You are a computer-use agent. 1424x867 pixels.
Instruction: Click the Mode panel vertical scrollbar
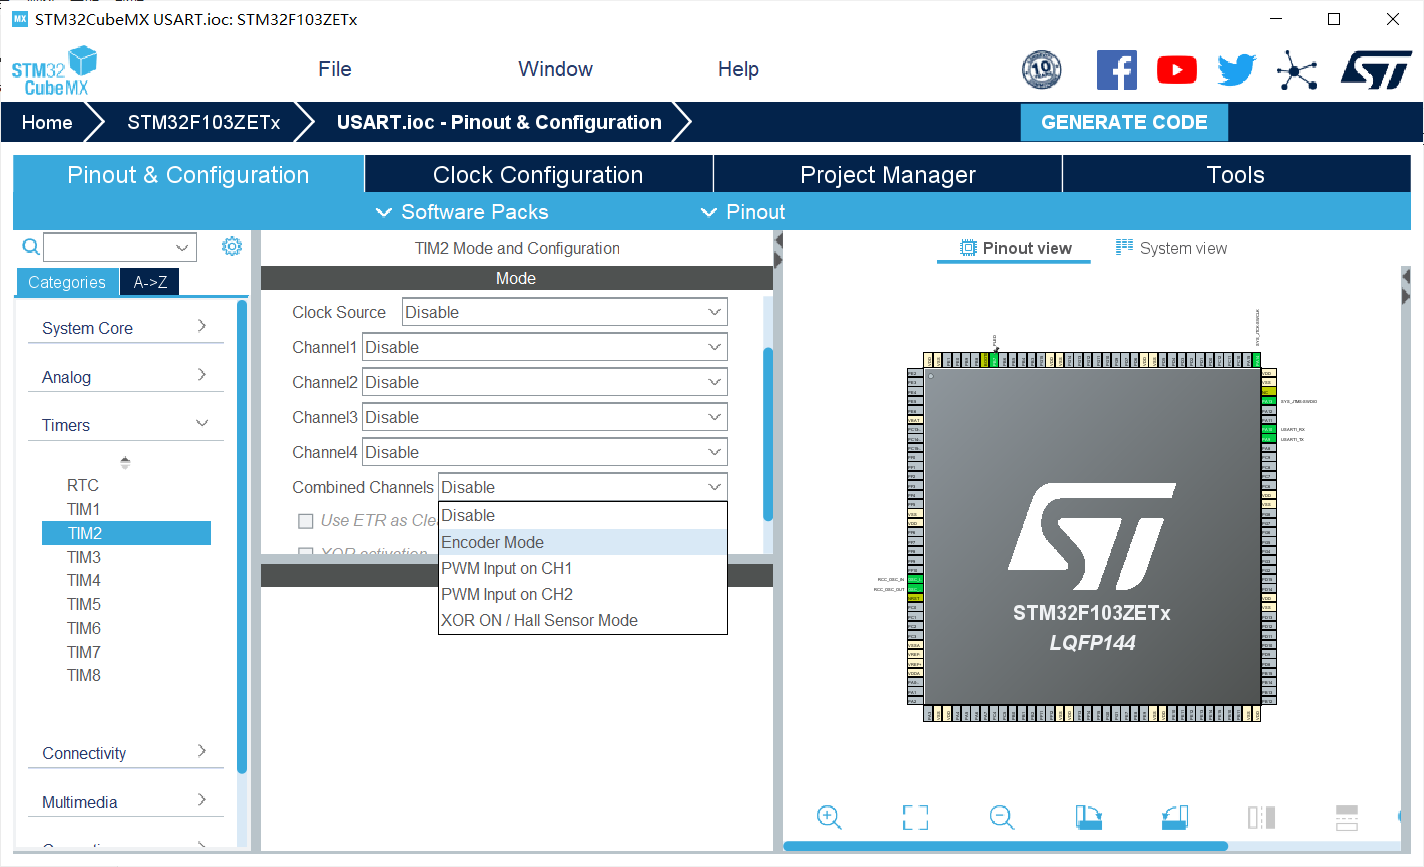[x=768, y=434]
